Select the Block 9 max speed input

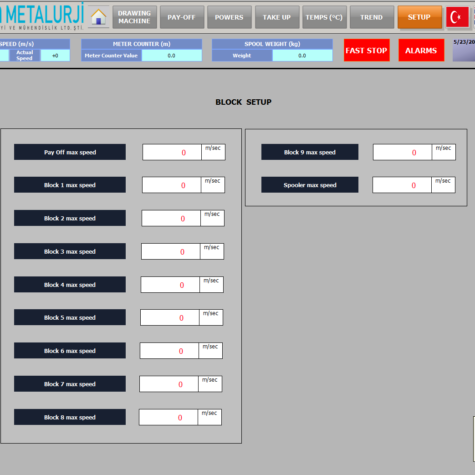coord(403,152)
